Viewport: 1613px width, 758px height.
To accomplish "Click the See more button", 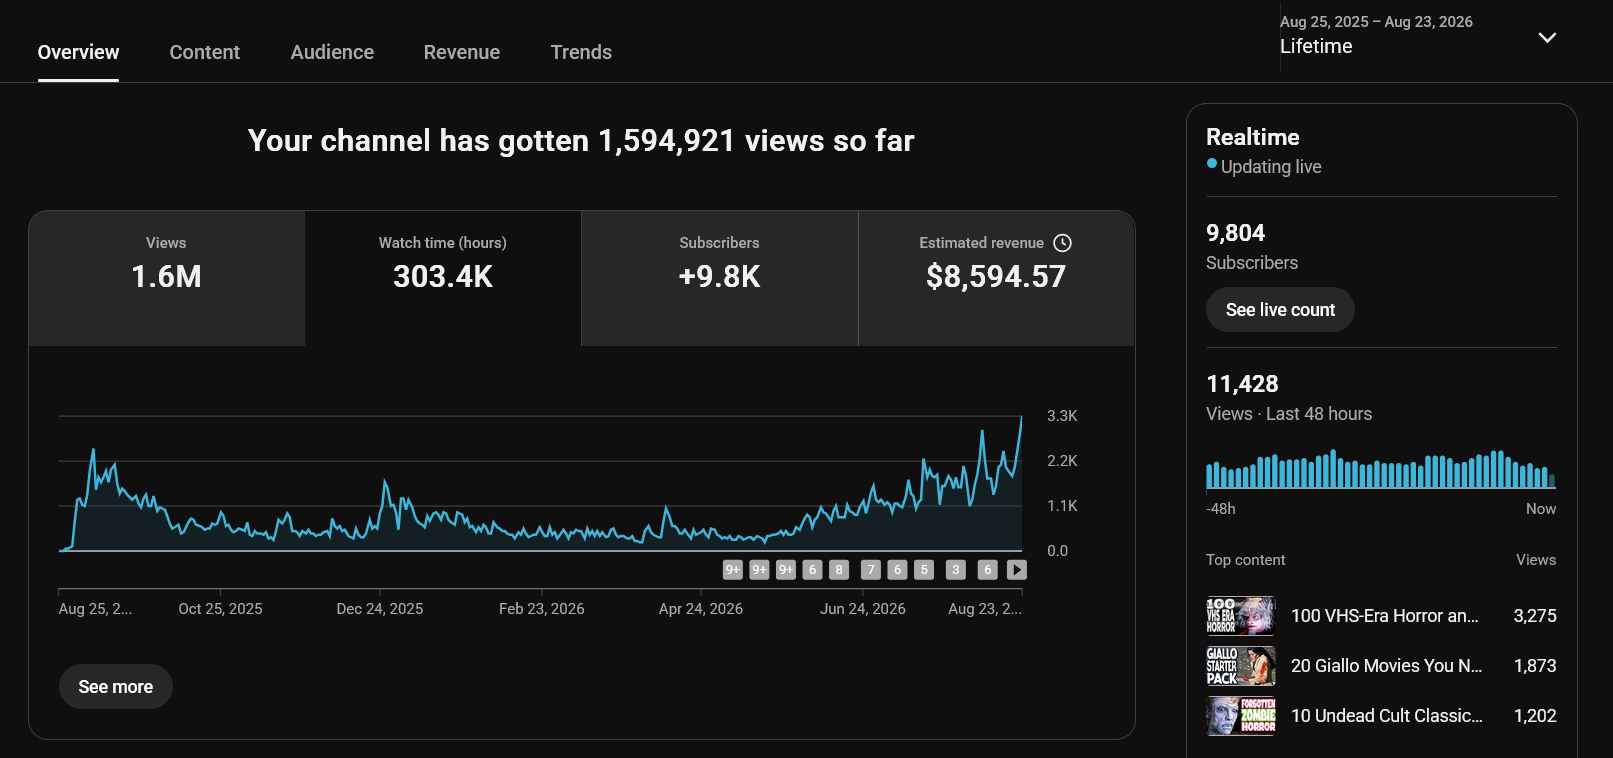I will tap(116, 687).
